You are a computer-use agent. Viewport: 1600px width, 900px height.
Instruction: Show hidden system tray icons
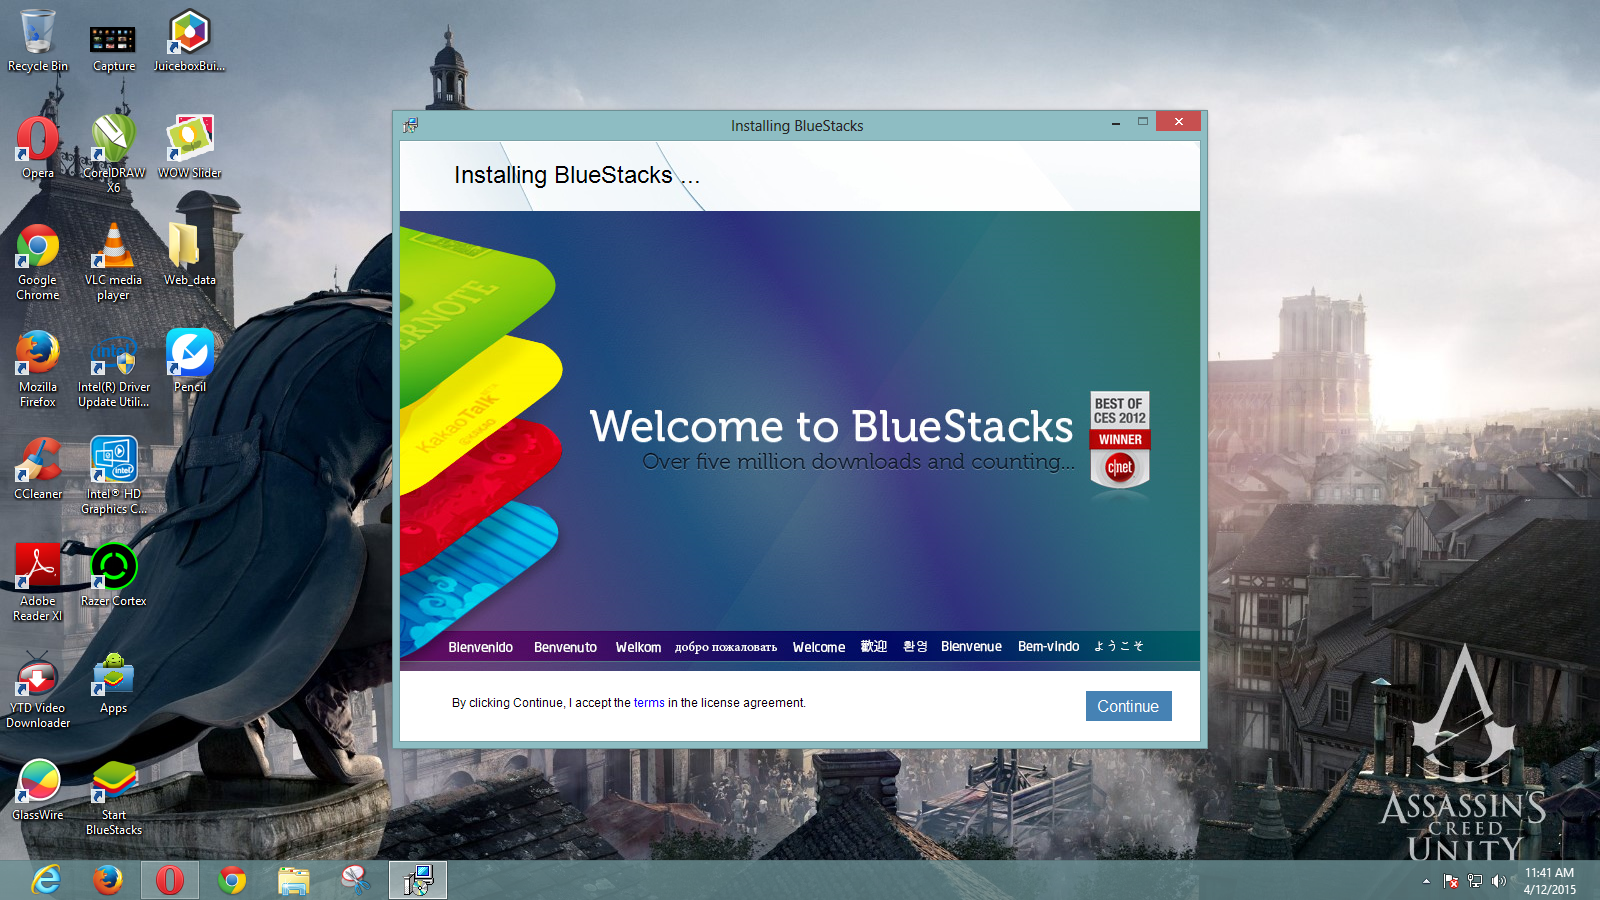1426,881
